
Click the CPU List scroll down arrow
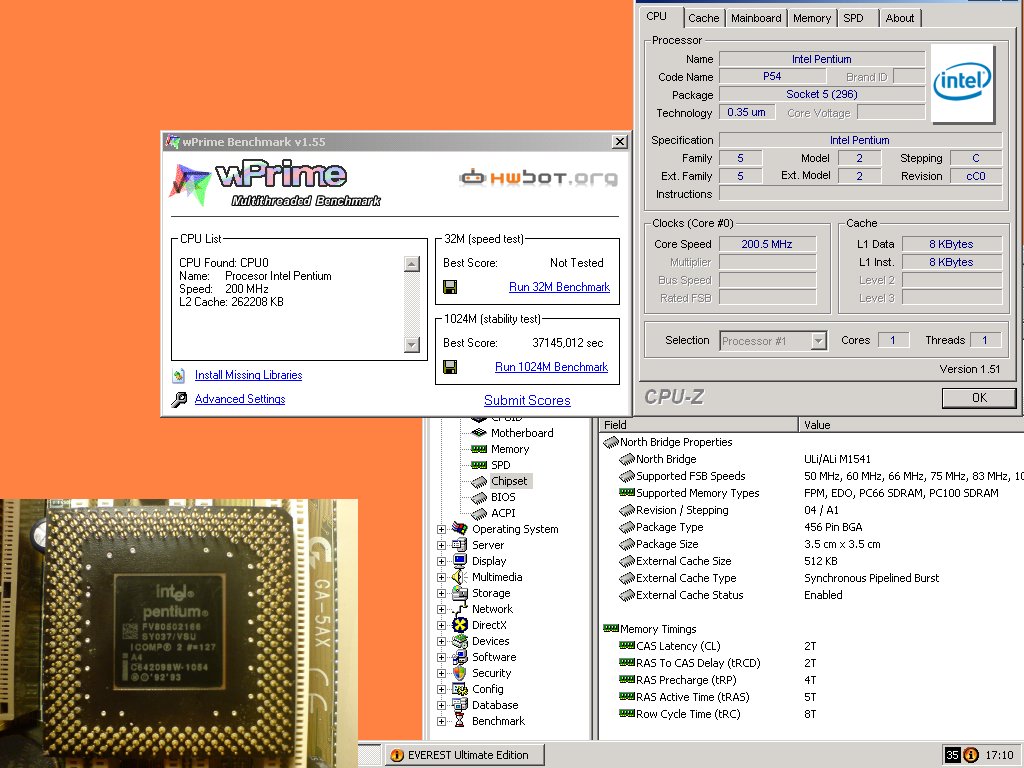[x=411, y=344]
